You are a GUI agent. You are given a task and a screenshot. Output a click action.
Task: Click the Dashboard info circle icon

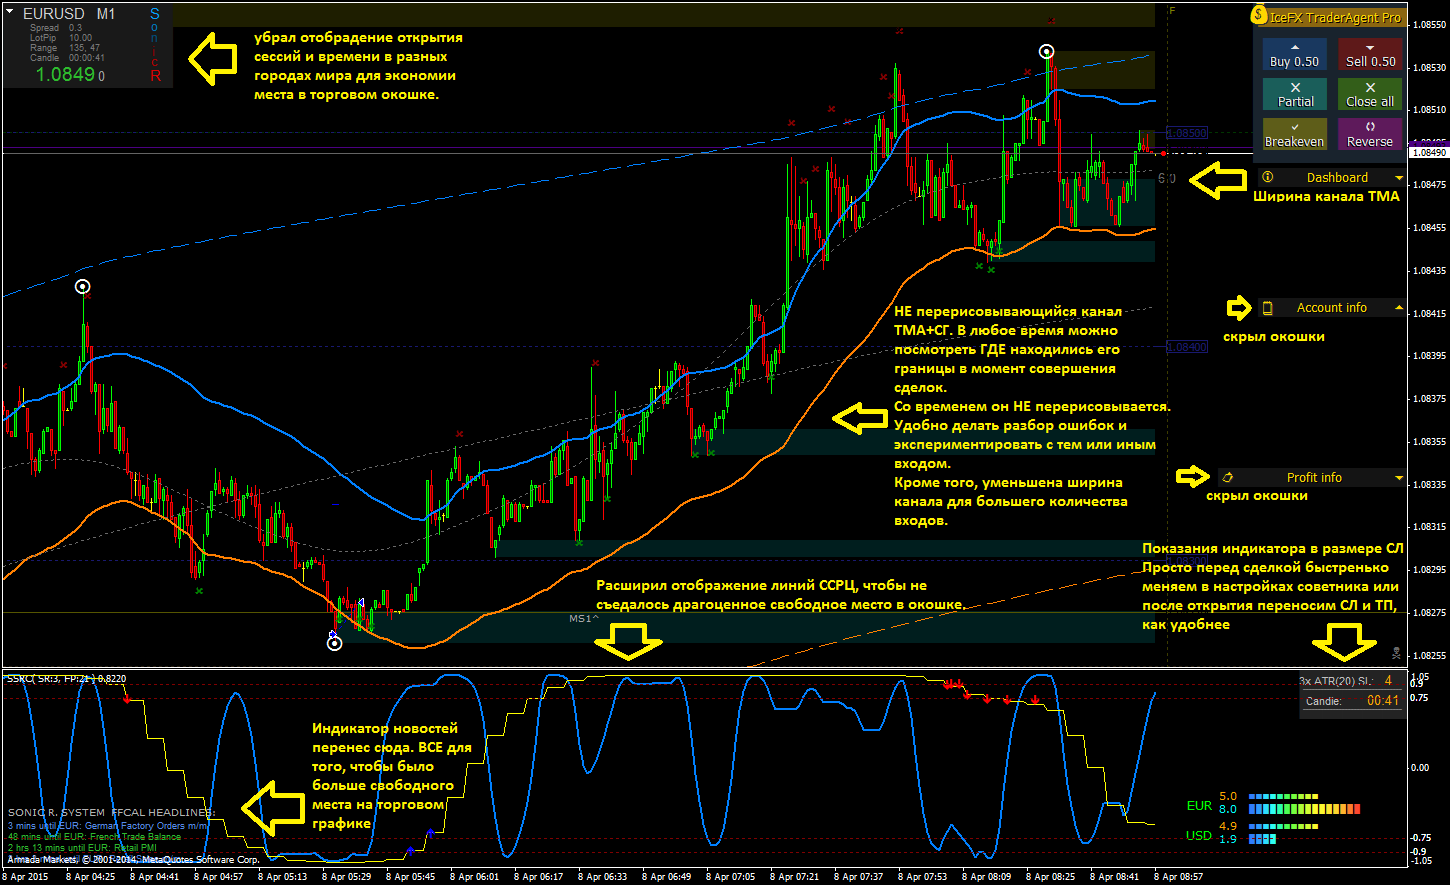pyautogui.click(x=1268, y=178)
